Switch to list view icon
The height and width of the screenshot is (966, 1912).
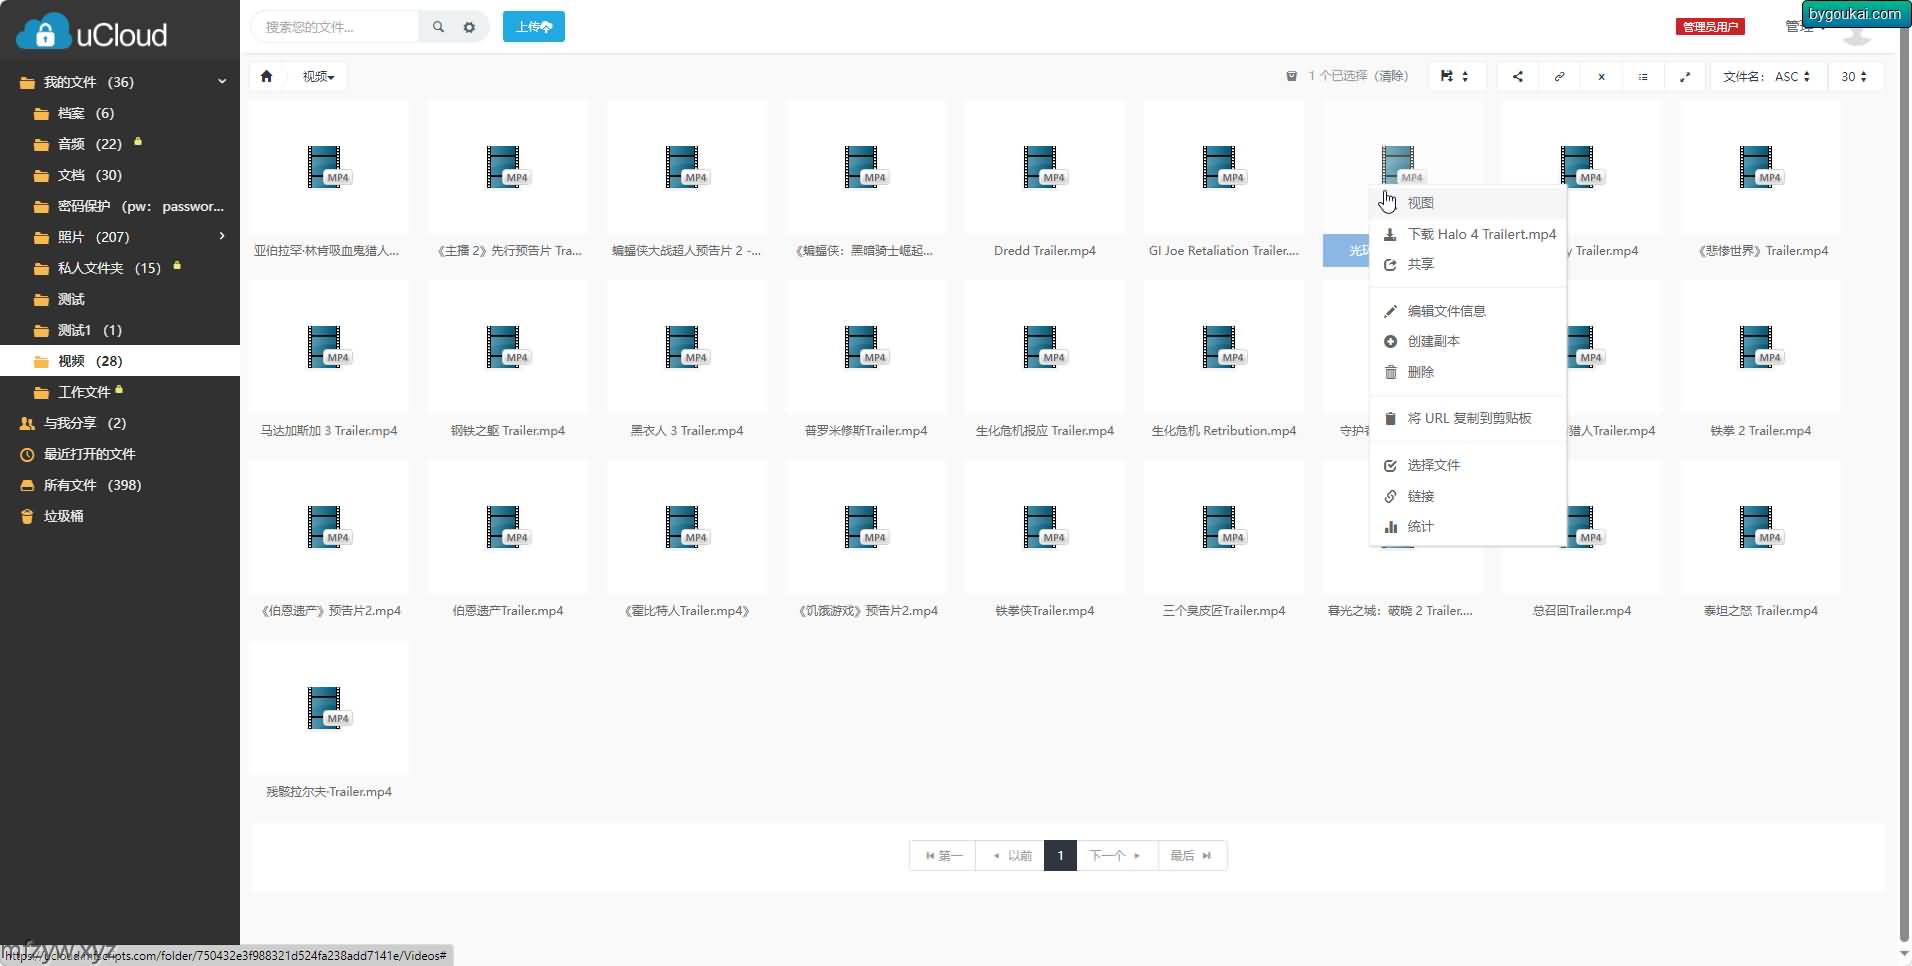tap(1643, 76)
